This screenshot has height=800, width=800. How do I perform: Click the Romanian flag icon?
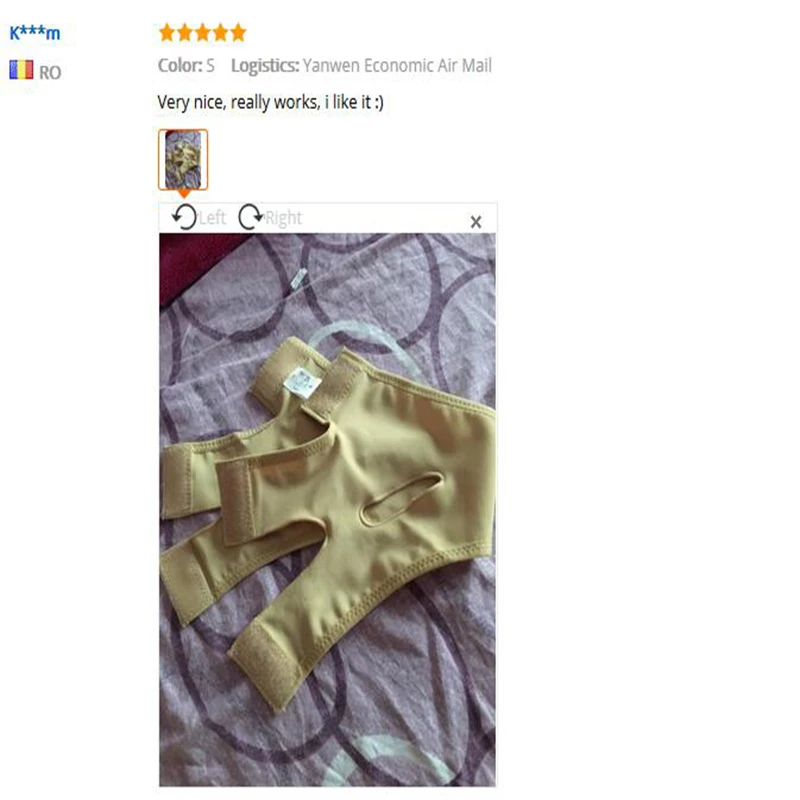pyautogui.click(x=21, y=70)
